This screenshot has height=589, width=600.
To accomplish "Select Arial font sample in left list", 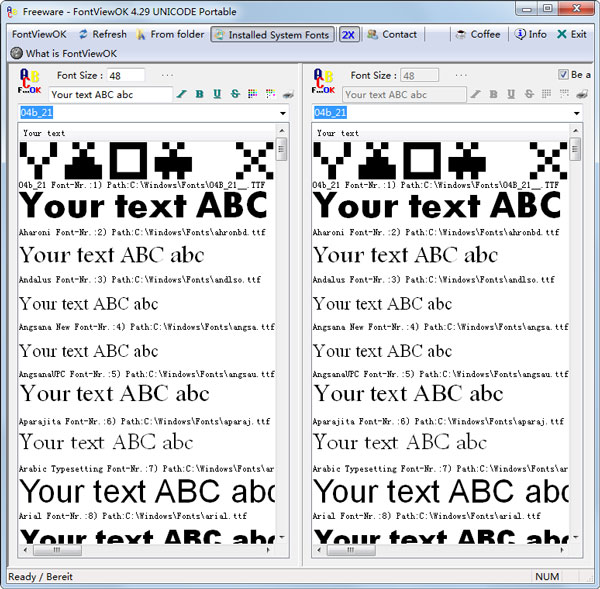I will click(x=147, y=491).
